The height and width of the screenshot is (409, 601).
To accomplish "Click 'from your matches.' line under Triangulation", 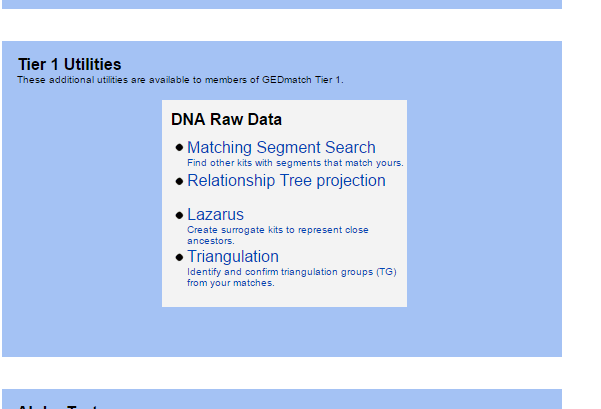I will click(231, 283).
